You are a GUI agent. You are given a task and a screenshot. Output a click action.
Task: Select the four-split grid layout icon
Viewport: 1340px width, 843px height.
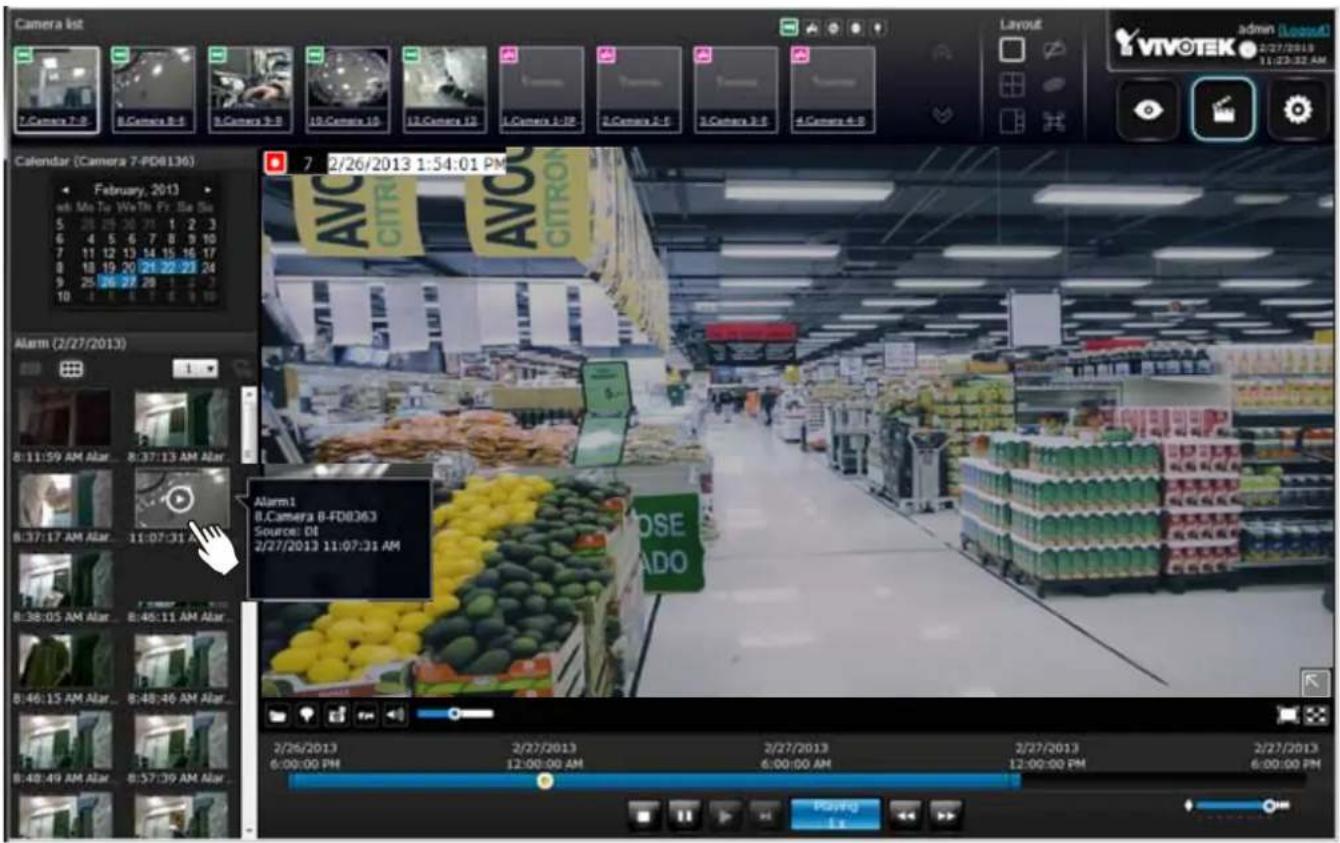(x=1012, y=86)
